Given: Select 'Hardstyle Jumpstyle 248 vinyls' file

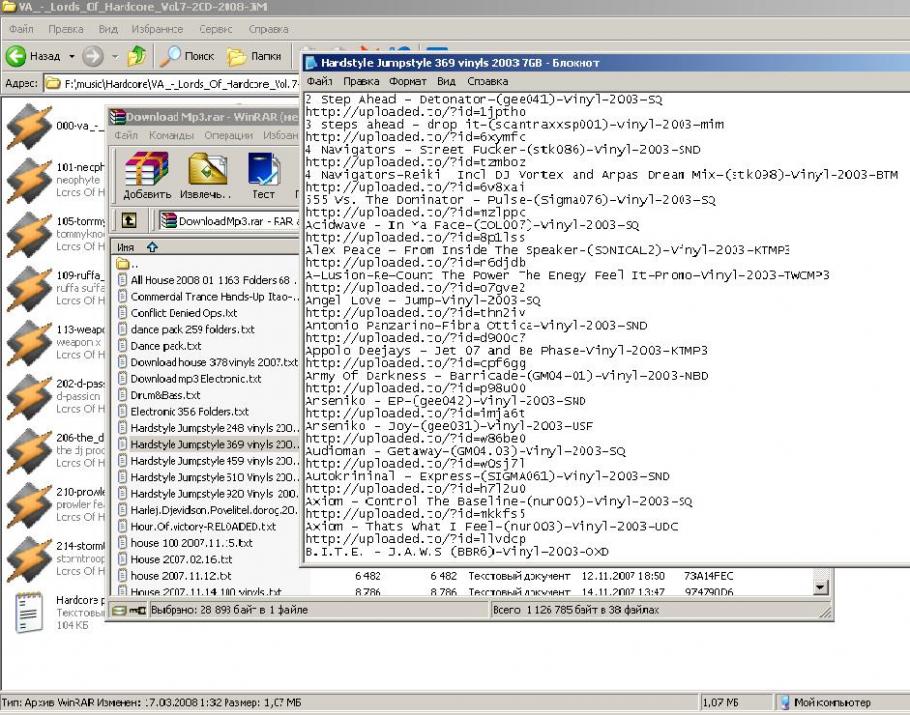Looking at the screenshot, I should pos(208,428).
